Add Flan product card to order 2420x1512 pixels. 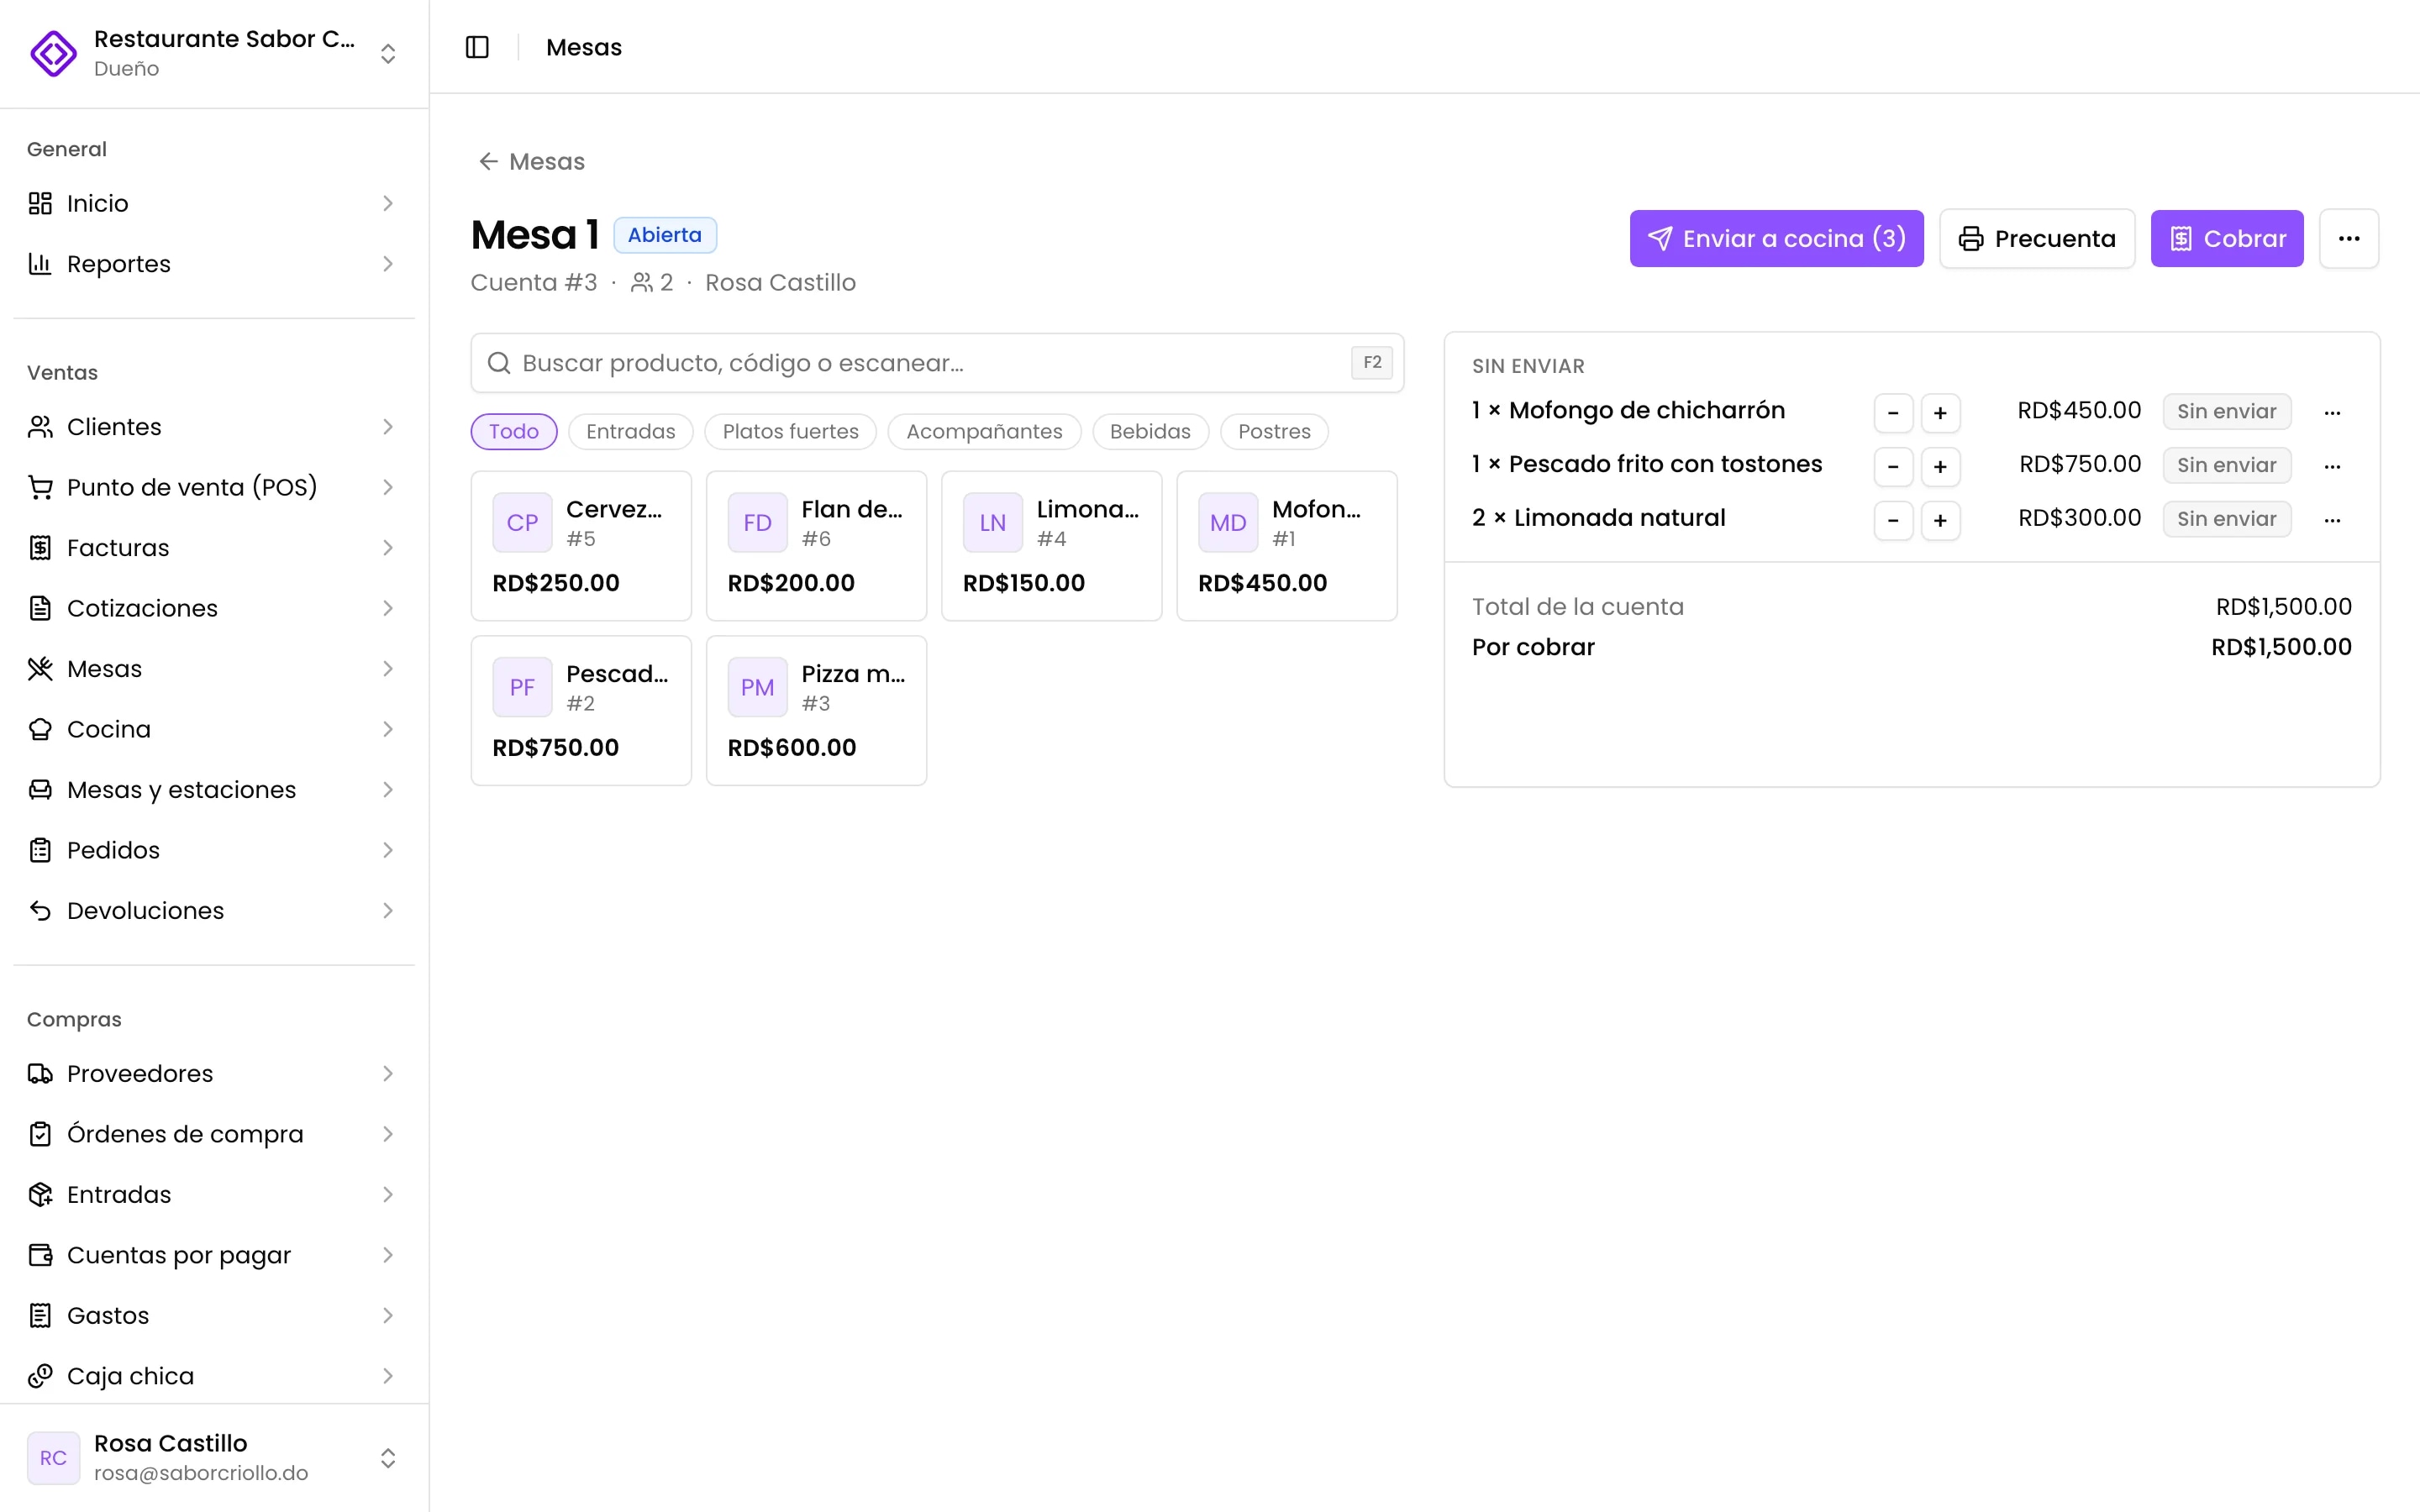point(816,546)
